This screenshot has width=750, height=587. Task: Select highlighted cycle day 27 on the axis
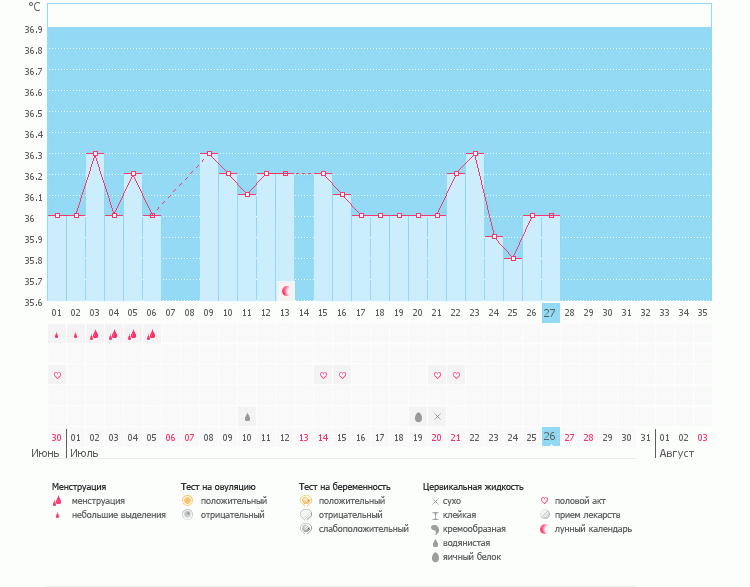pos(550,313)
